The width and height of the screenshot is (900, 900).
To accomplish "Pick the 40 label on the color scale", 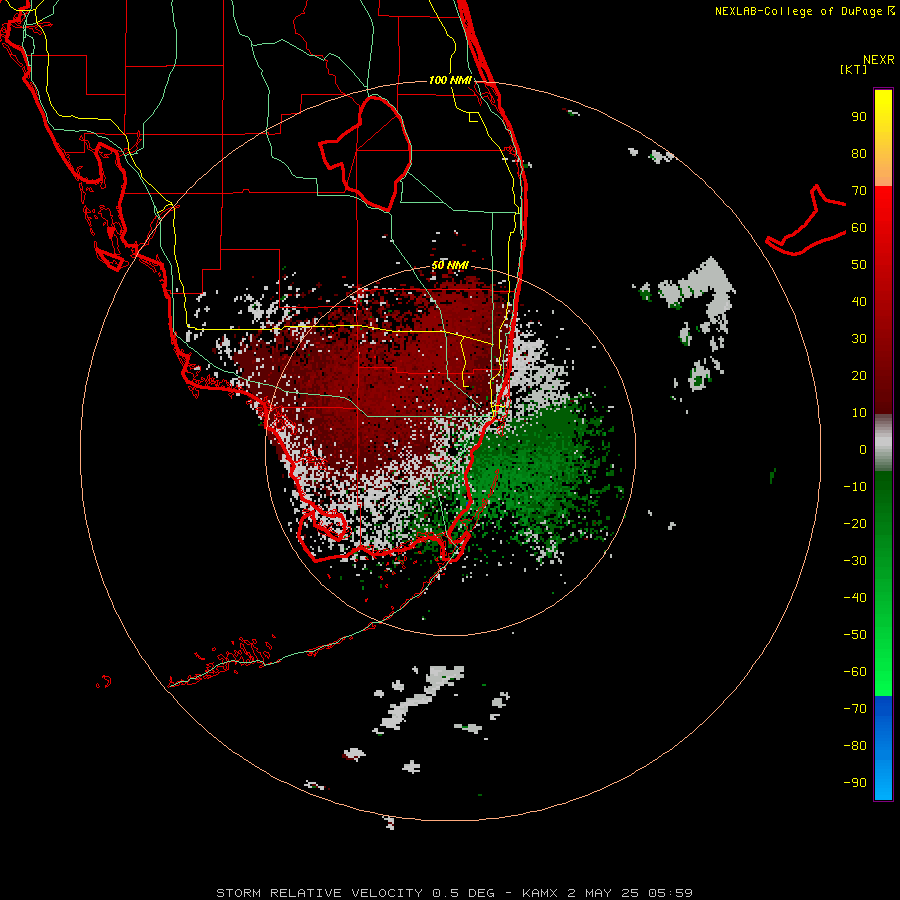I will (859, 301).
